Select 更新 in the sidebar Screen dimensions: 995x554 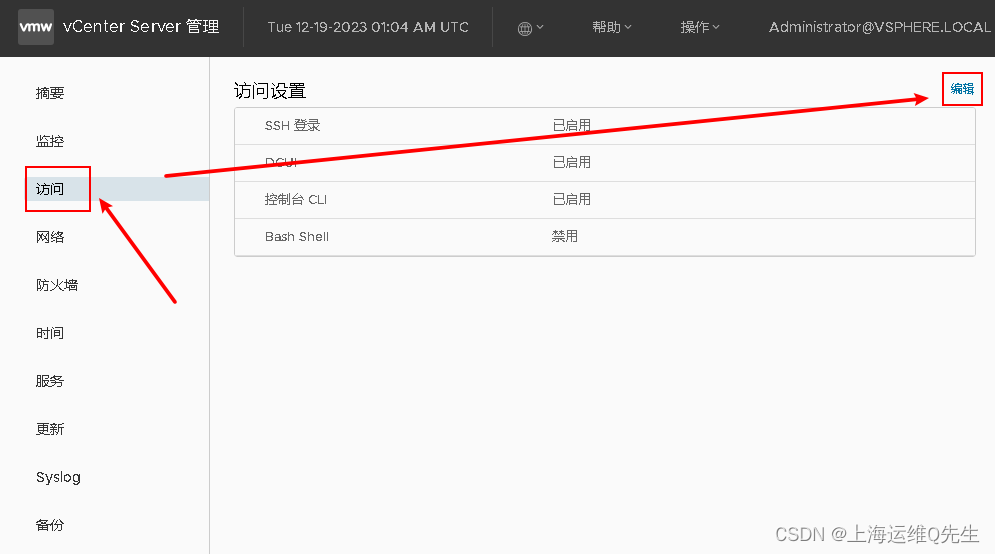coord(49,429)
